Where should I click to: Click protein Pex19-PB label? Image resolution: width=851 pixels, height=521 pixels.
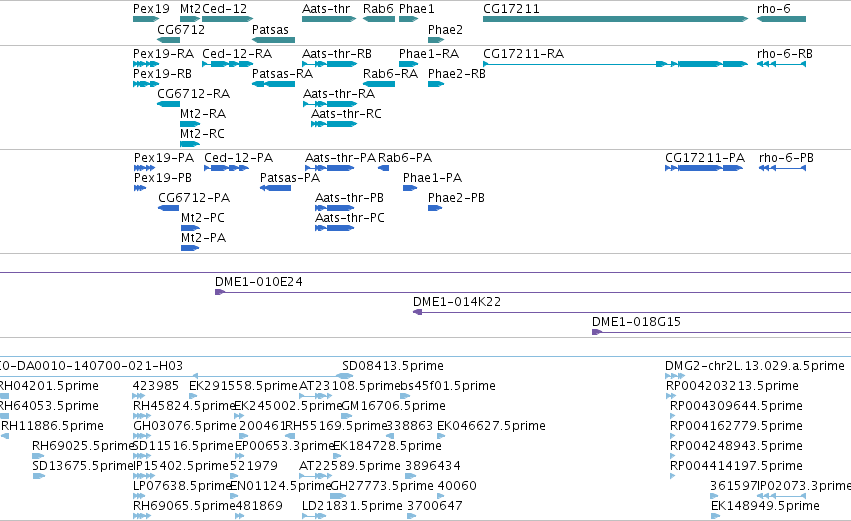pyautogui.click(x=163, y=178)
